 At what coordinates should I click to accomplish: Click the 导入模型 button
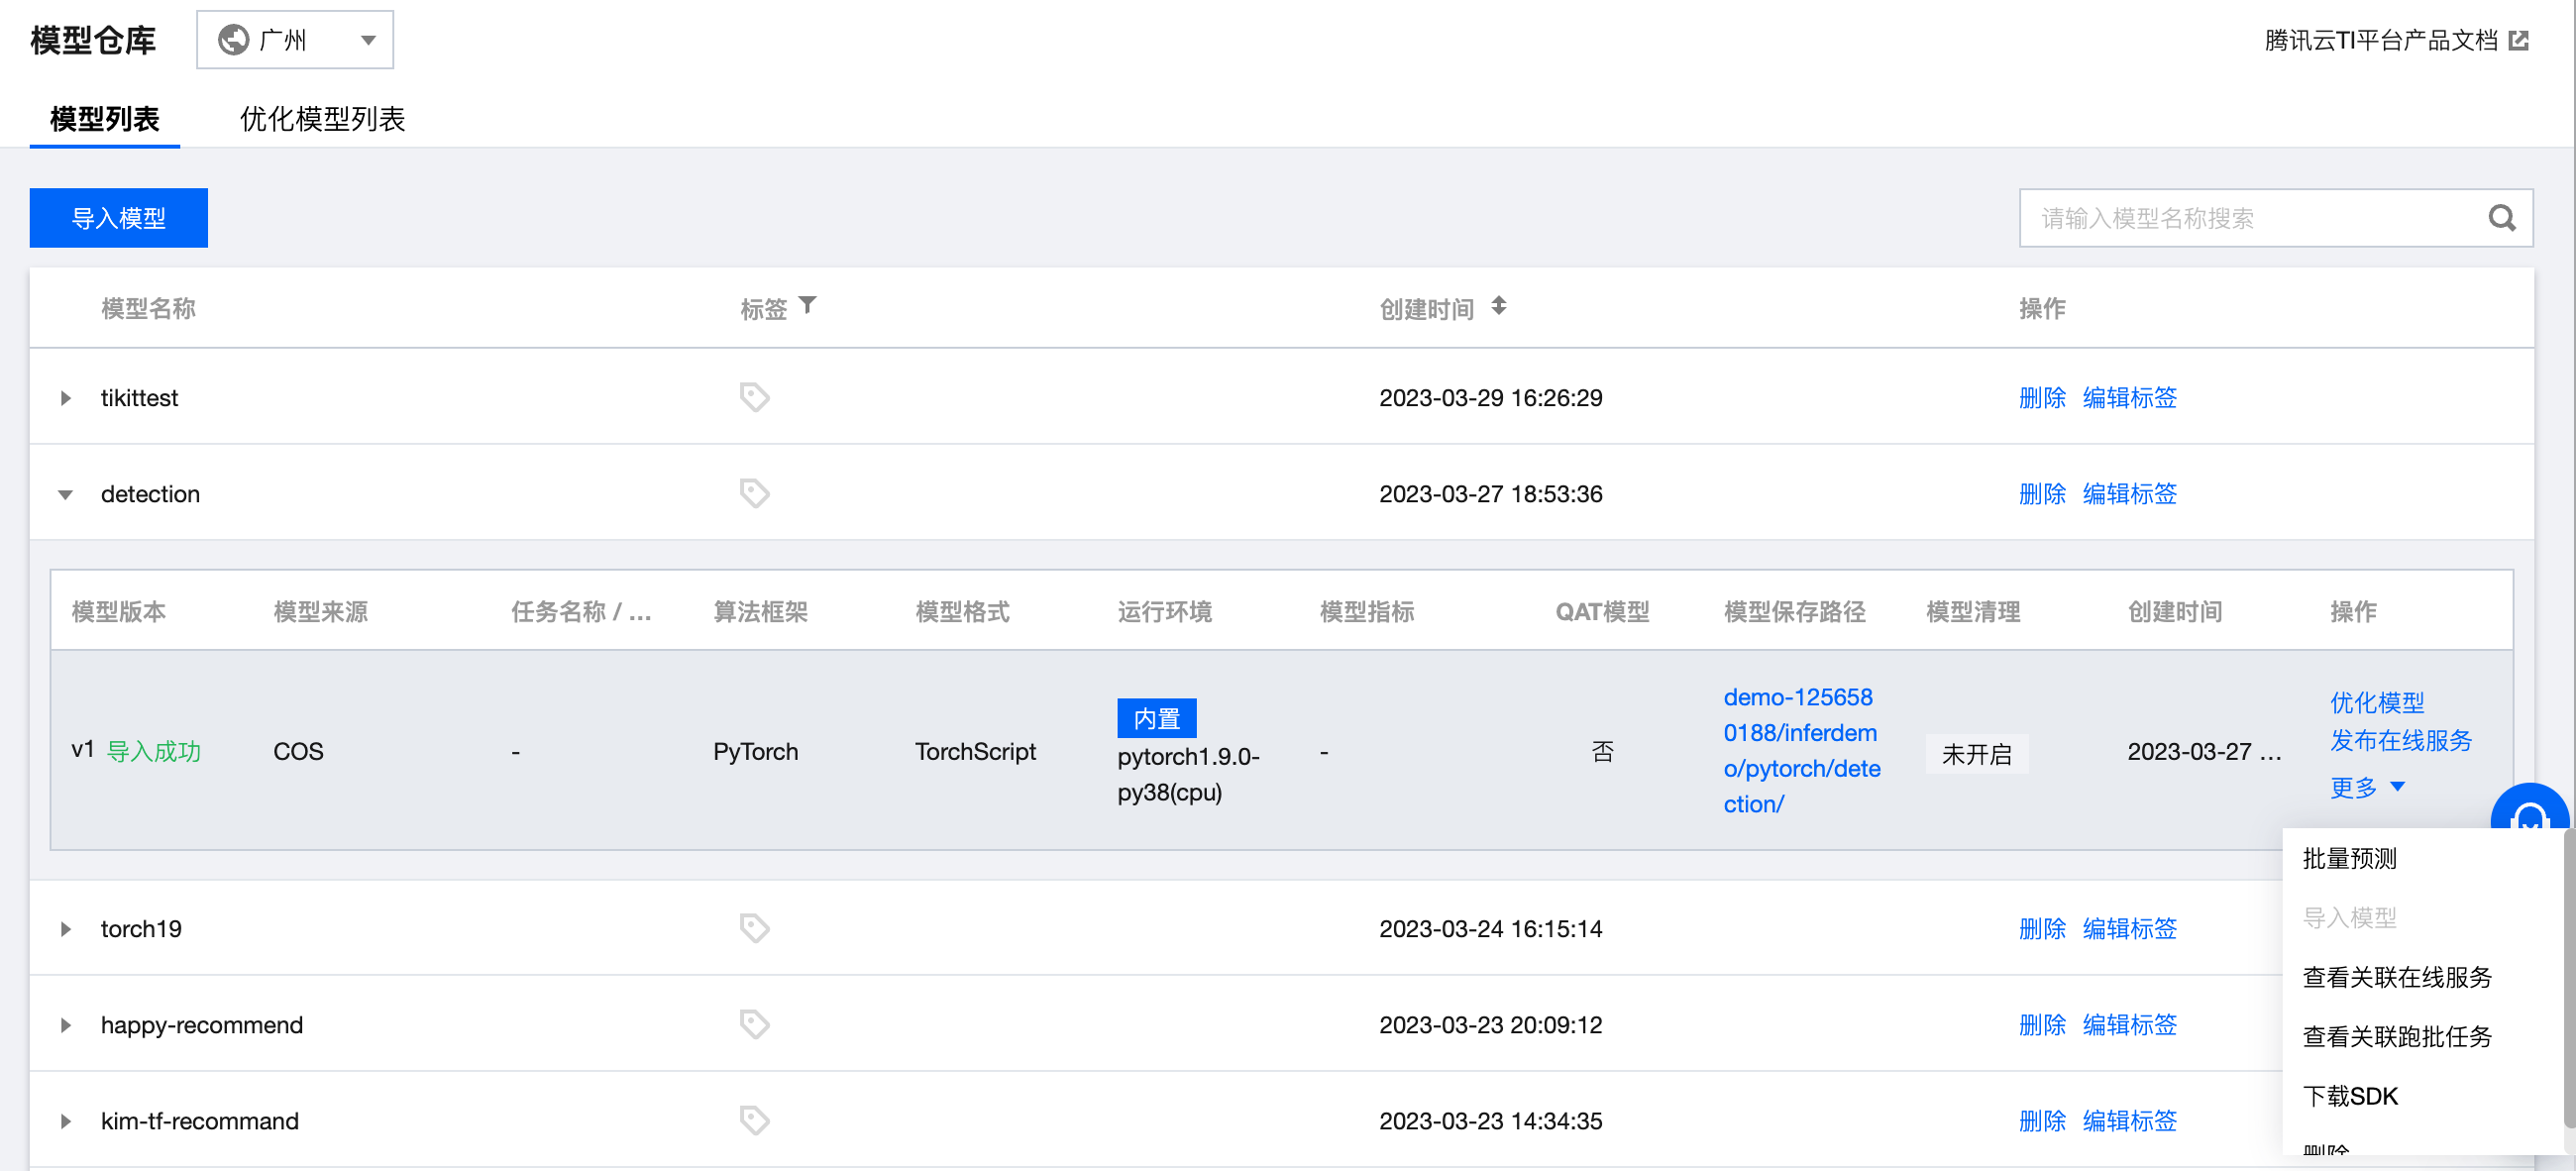click(x=118, y=218)
